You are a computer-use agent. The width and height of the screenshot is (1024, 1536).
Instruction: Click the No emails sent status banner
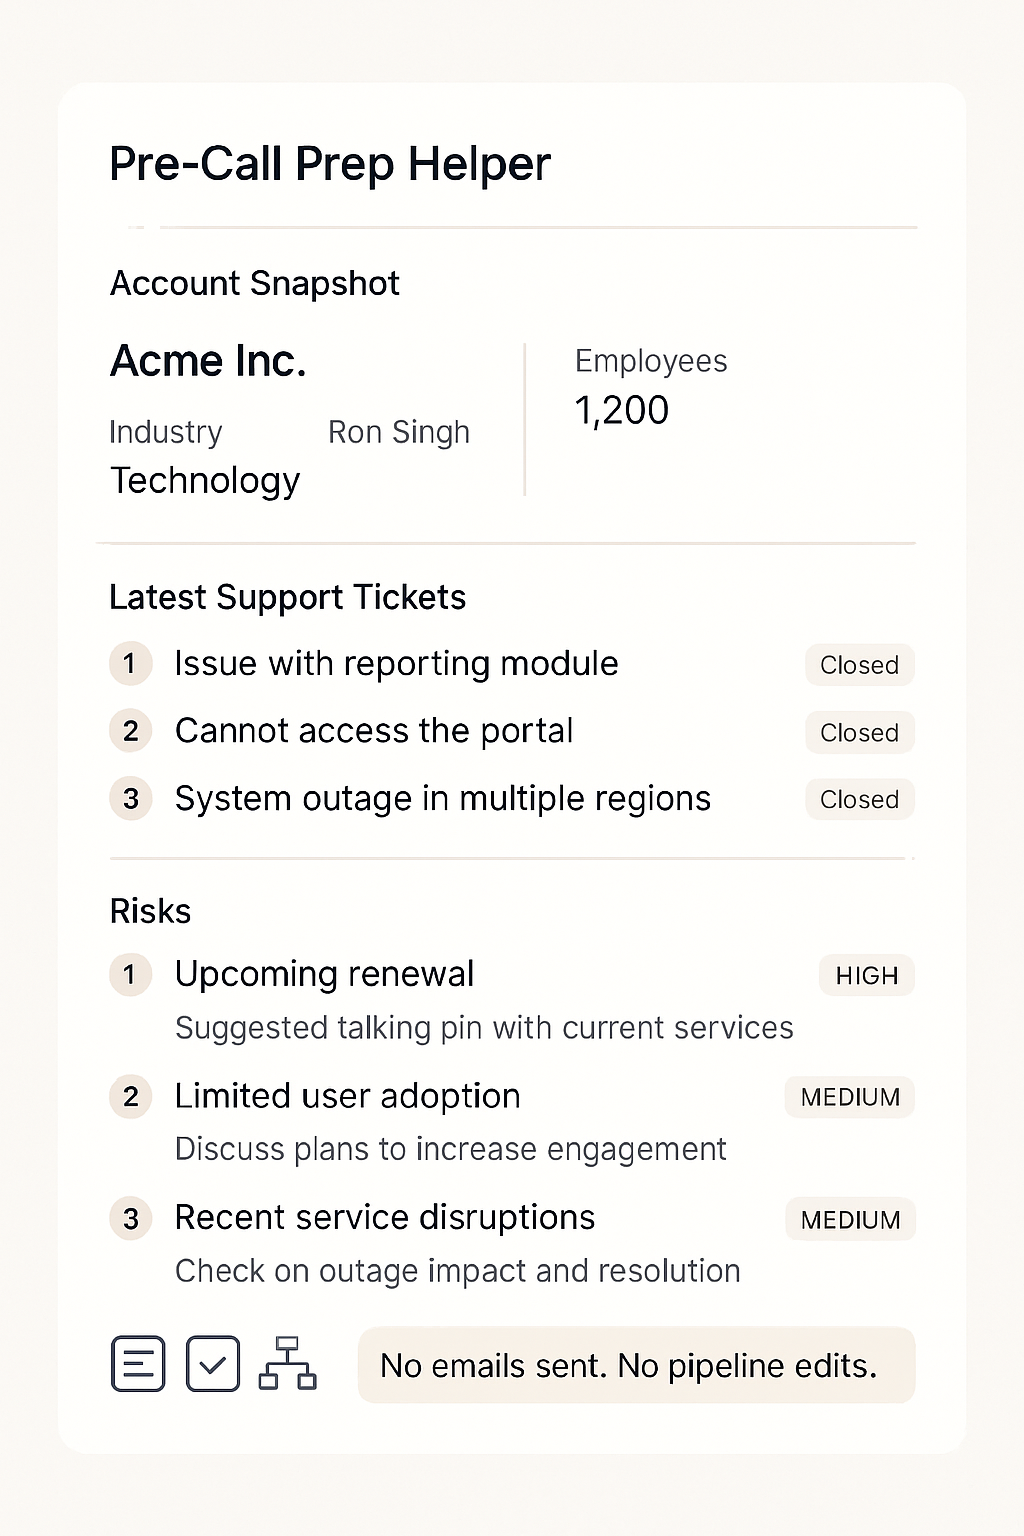tap(636, 1365)
